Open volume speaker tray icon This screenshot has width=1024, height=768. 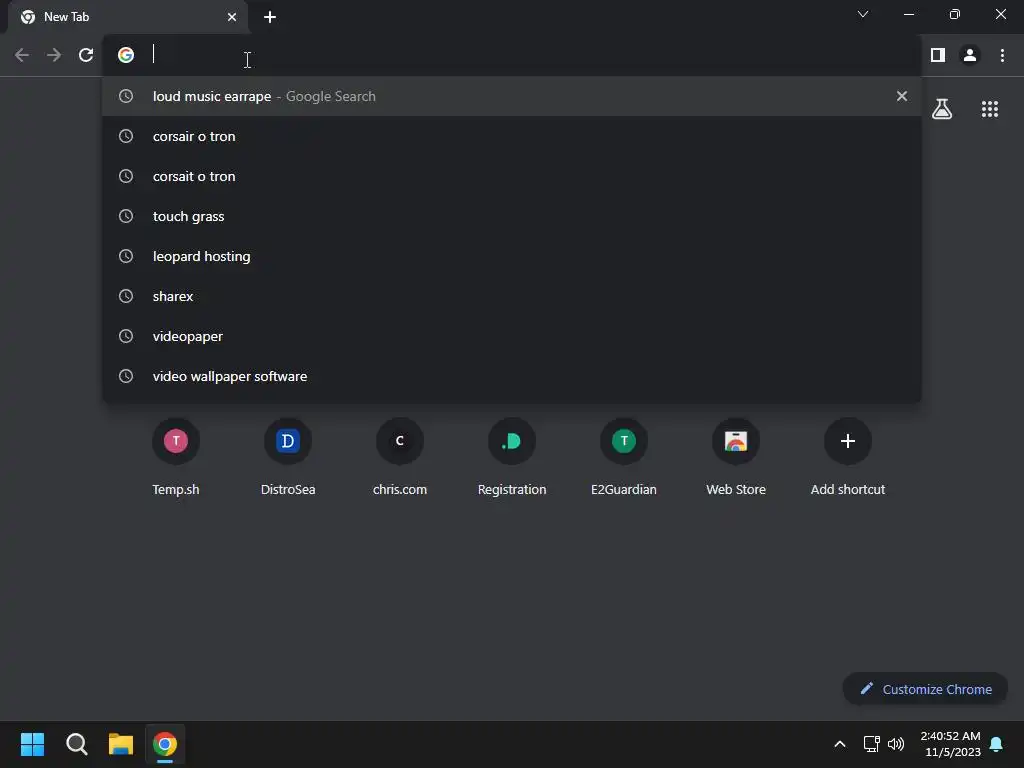[x=896, y=744]
